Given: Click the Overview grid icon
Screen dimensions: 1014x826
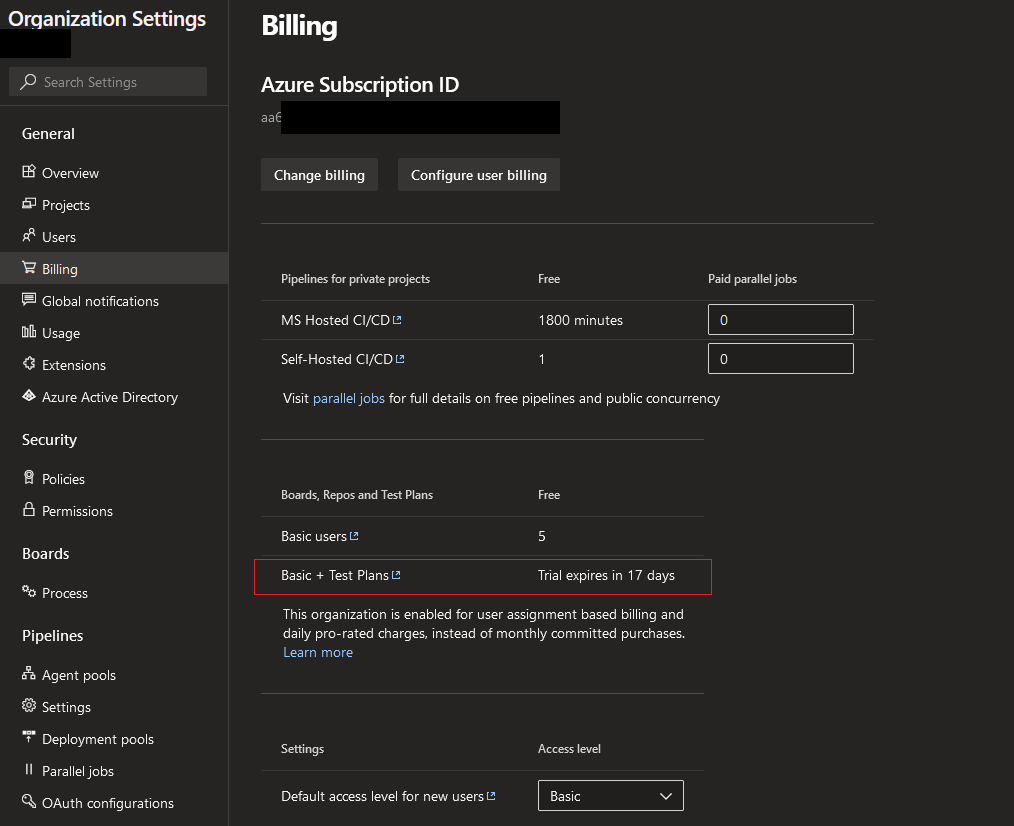Looking at the screenshot, I should 28,171.
